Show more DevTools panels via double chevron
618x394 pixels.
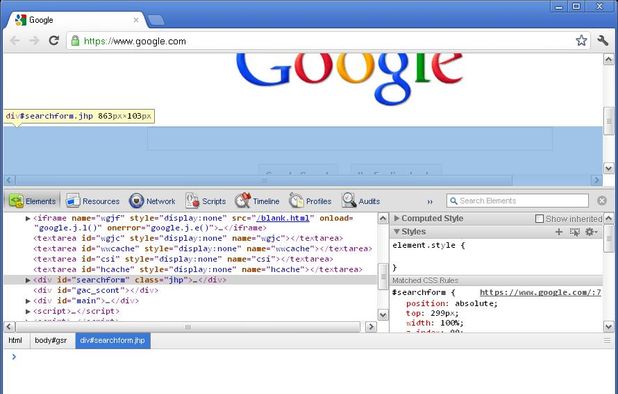point(430,201)
